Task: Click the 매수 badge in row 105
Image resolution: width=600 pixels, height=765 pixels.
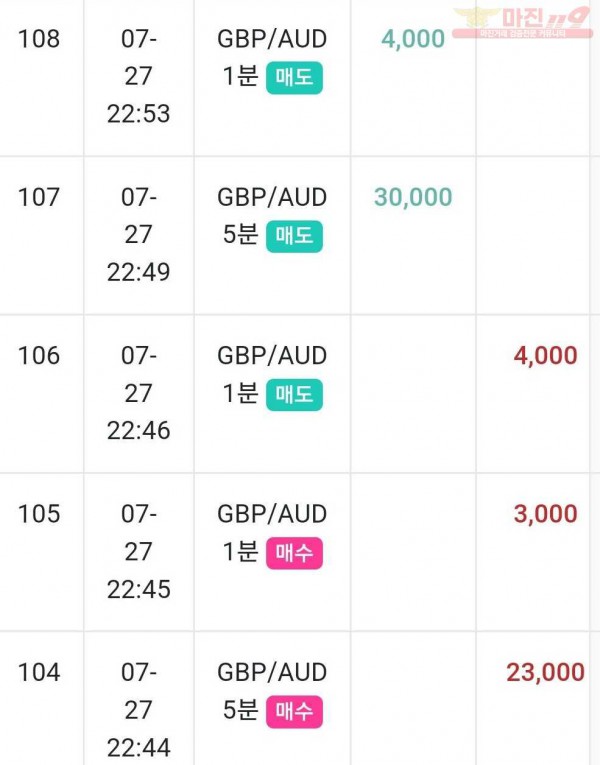Action: click(x=294, y=553)
